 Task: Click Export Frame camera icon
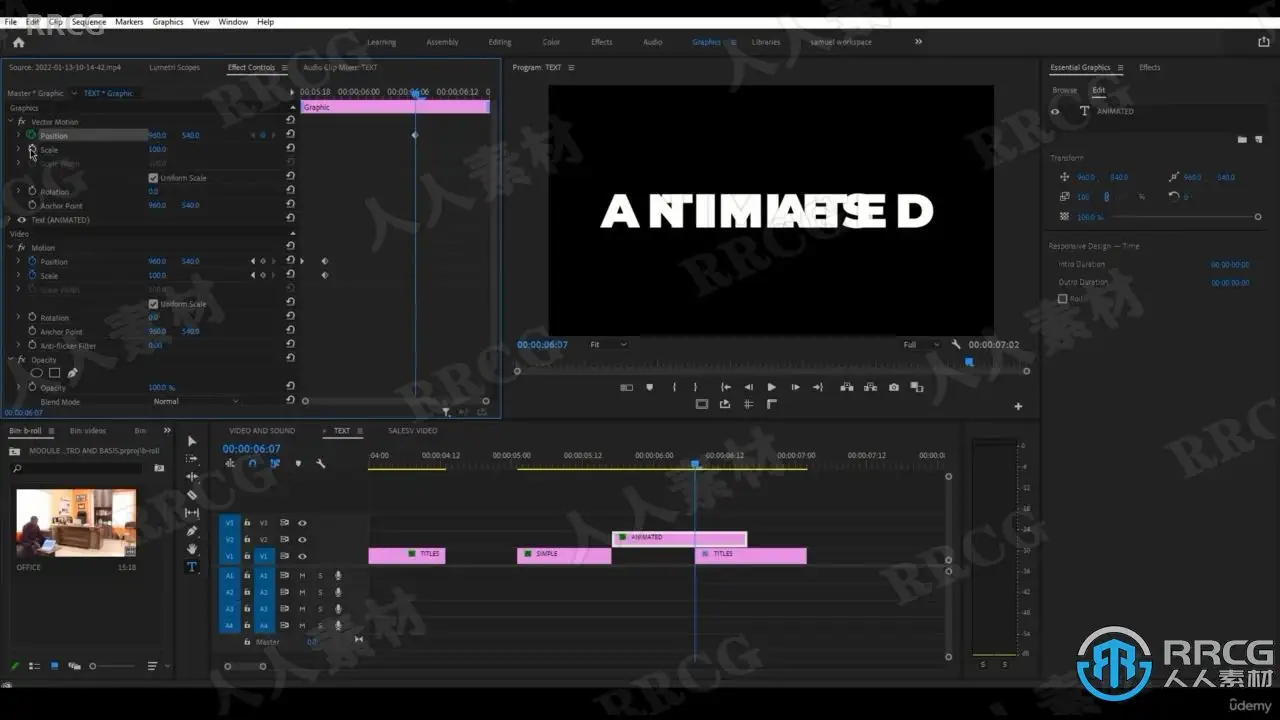coord(893,387)
